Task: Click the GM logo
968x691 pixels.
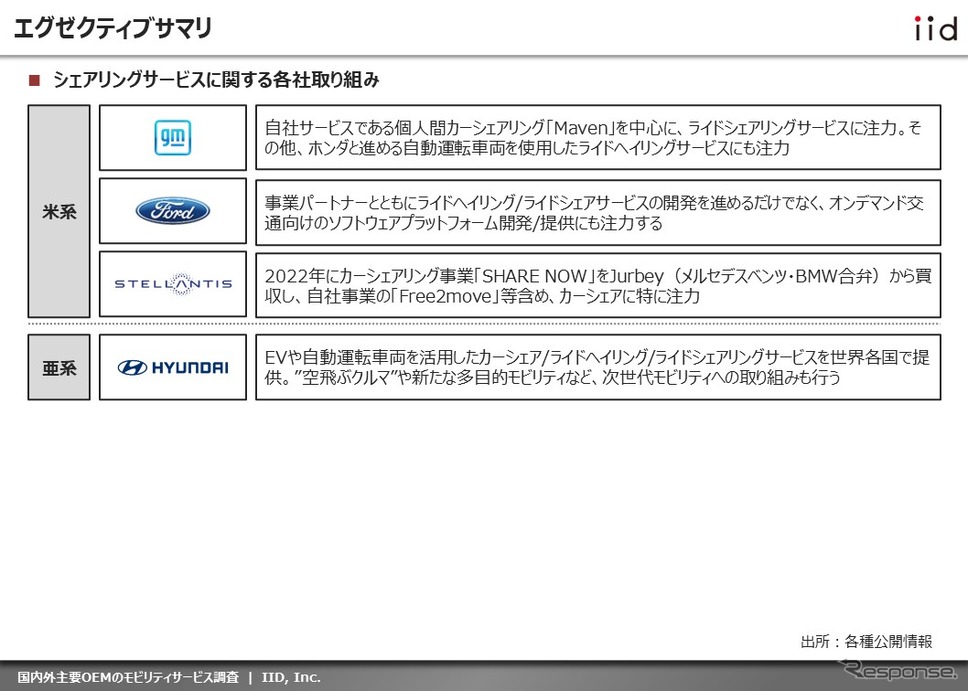Action: pos(172,137)
